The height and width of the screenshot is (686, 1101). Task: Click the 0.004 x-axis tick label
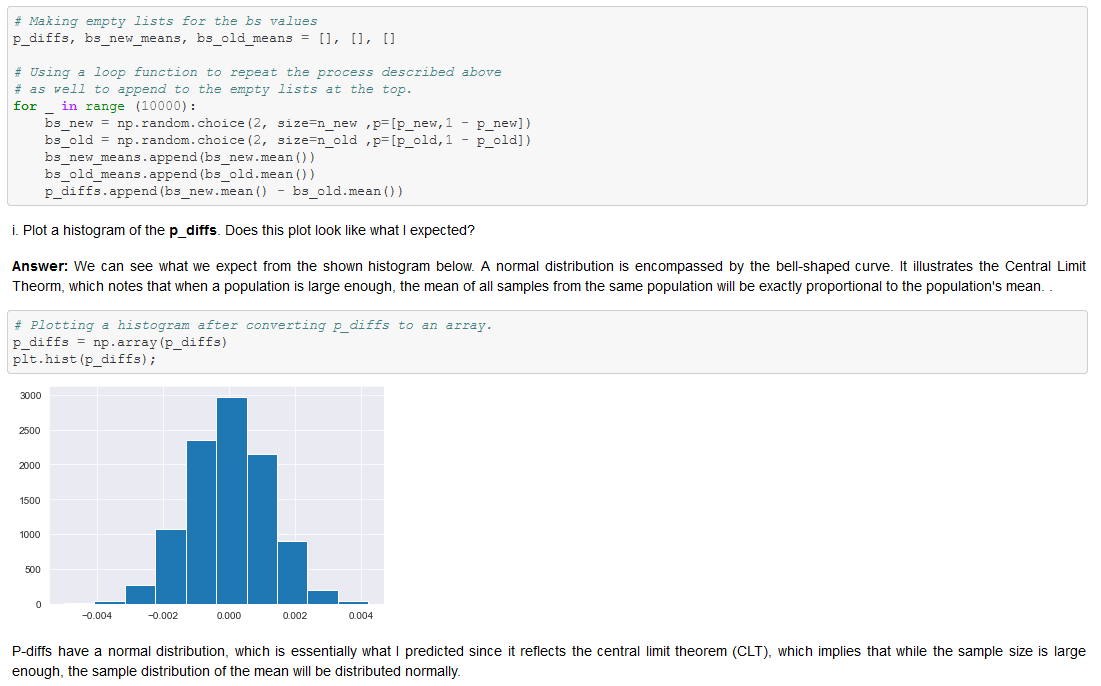coord(360,616)
